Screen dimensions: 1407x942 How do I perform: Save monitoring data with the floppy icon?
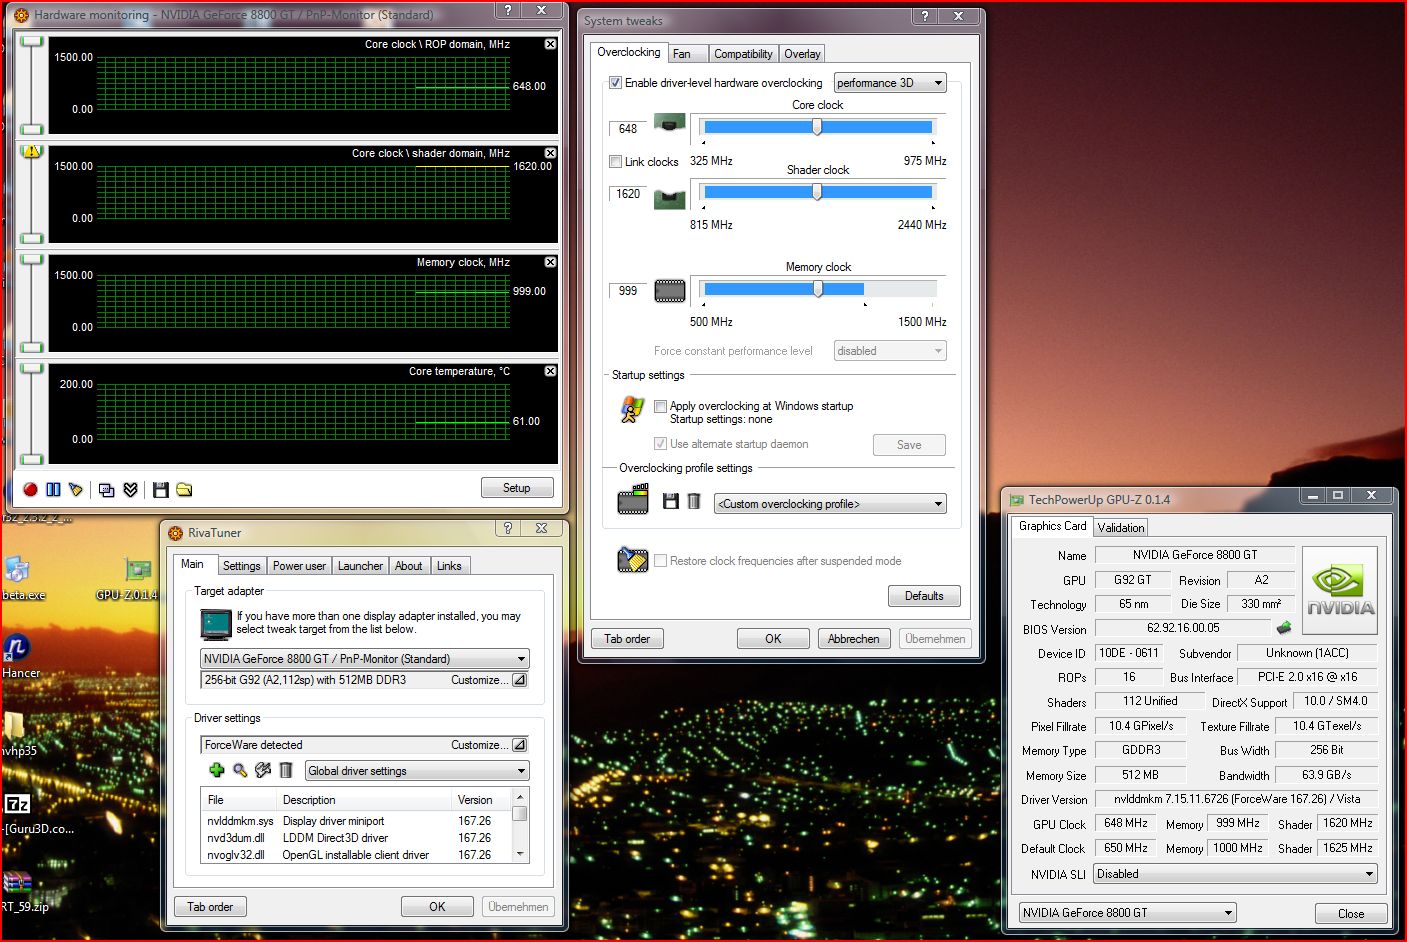pos(160,489)
